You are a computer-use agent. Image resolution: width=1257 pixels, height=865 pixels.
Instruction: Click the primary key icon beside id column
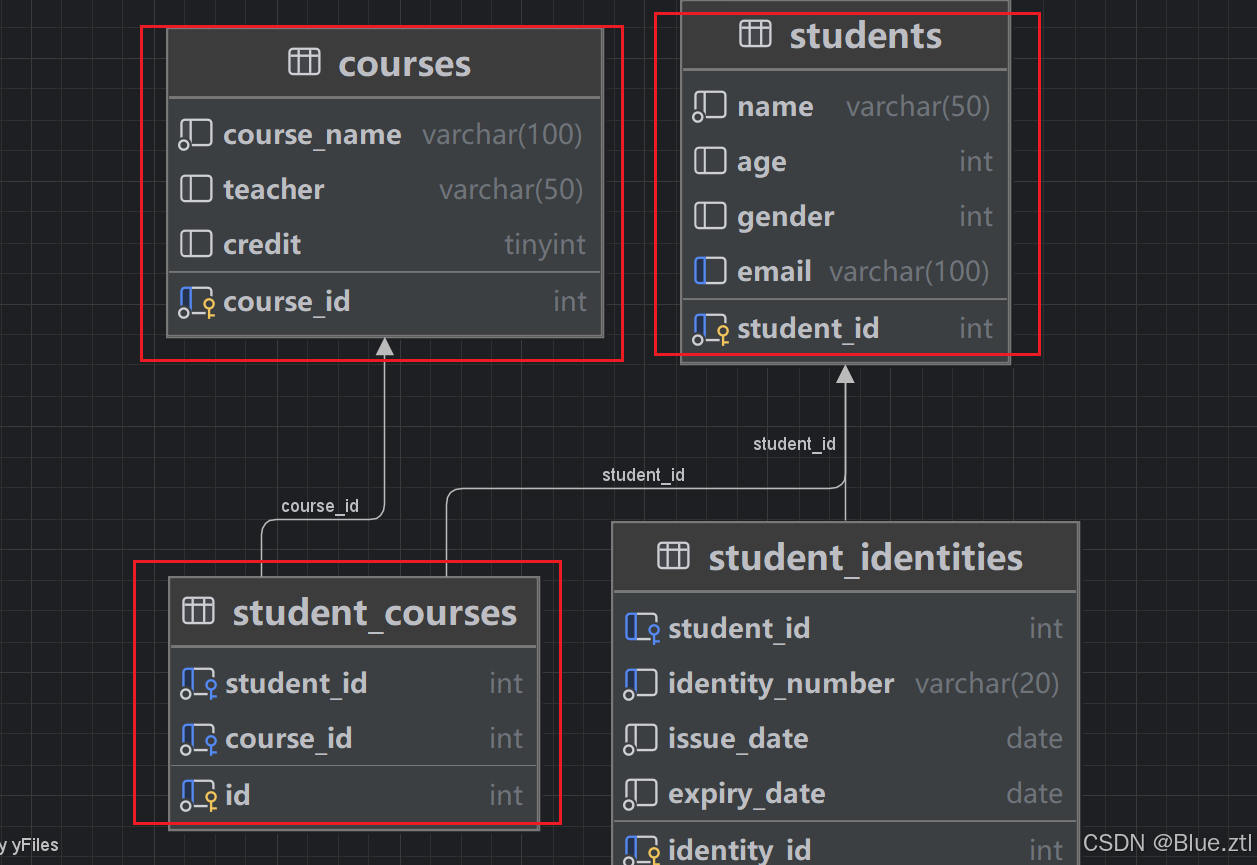pyautogui.click(x=199, y=796)
